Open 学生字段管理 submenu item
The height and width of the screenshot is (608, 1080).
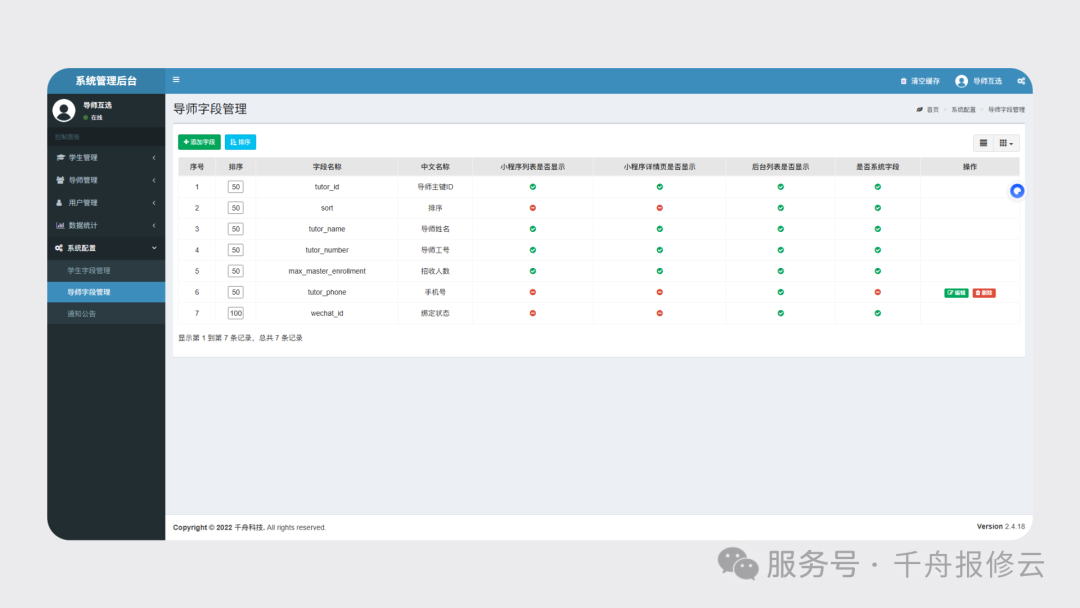[89, 271]
